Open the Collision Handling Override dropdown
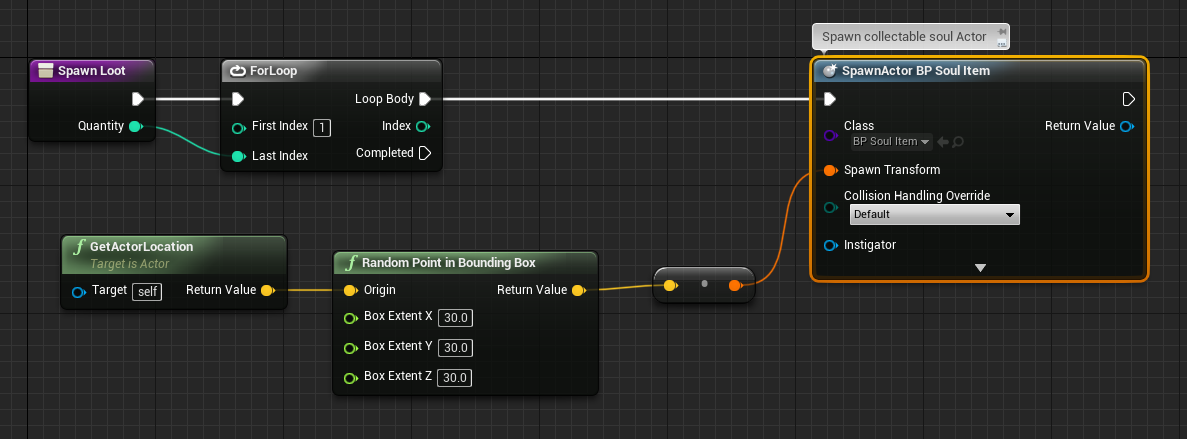The width and height of the screenshot is (1187, 439). click(x=935, y=215)
